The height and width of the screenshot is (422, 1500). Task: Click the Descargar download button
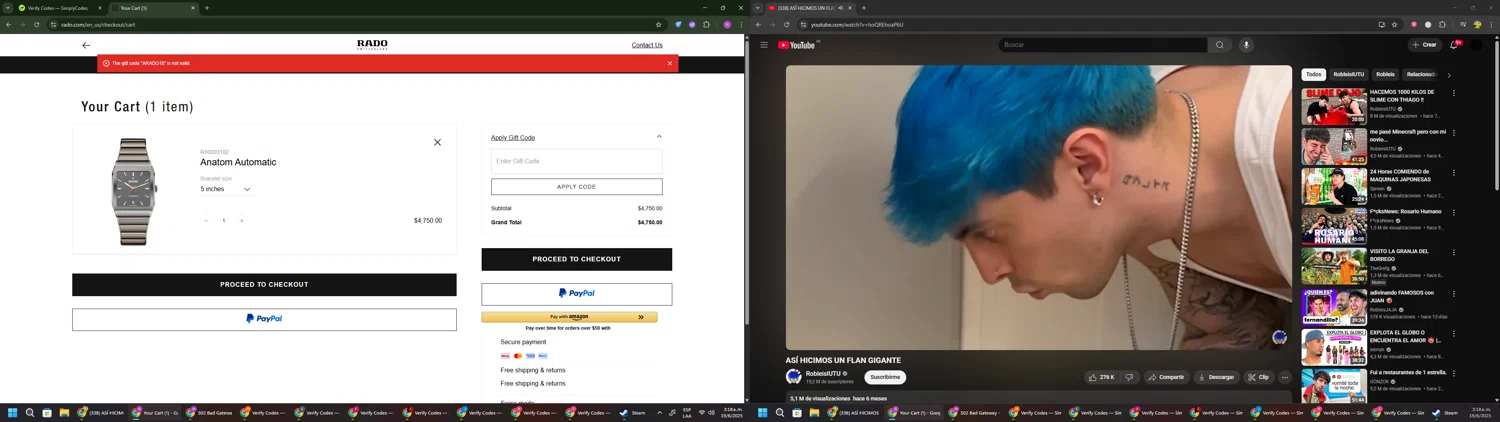tap(1215, 377)
